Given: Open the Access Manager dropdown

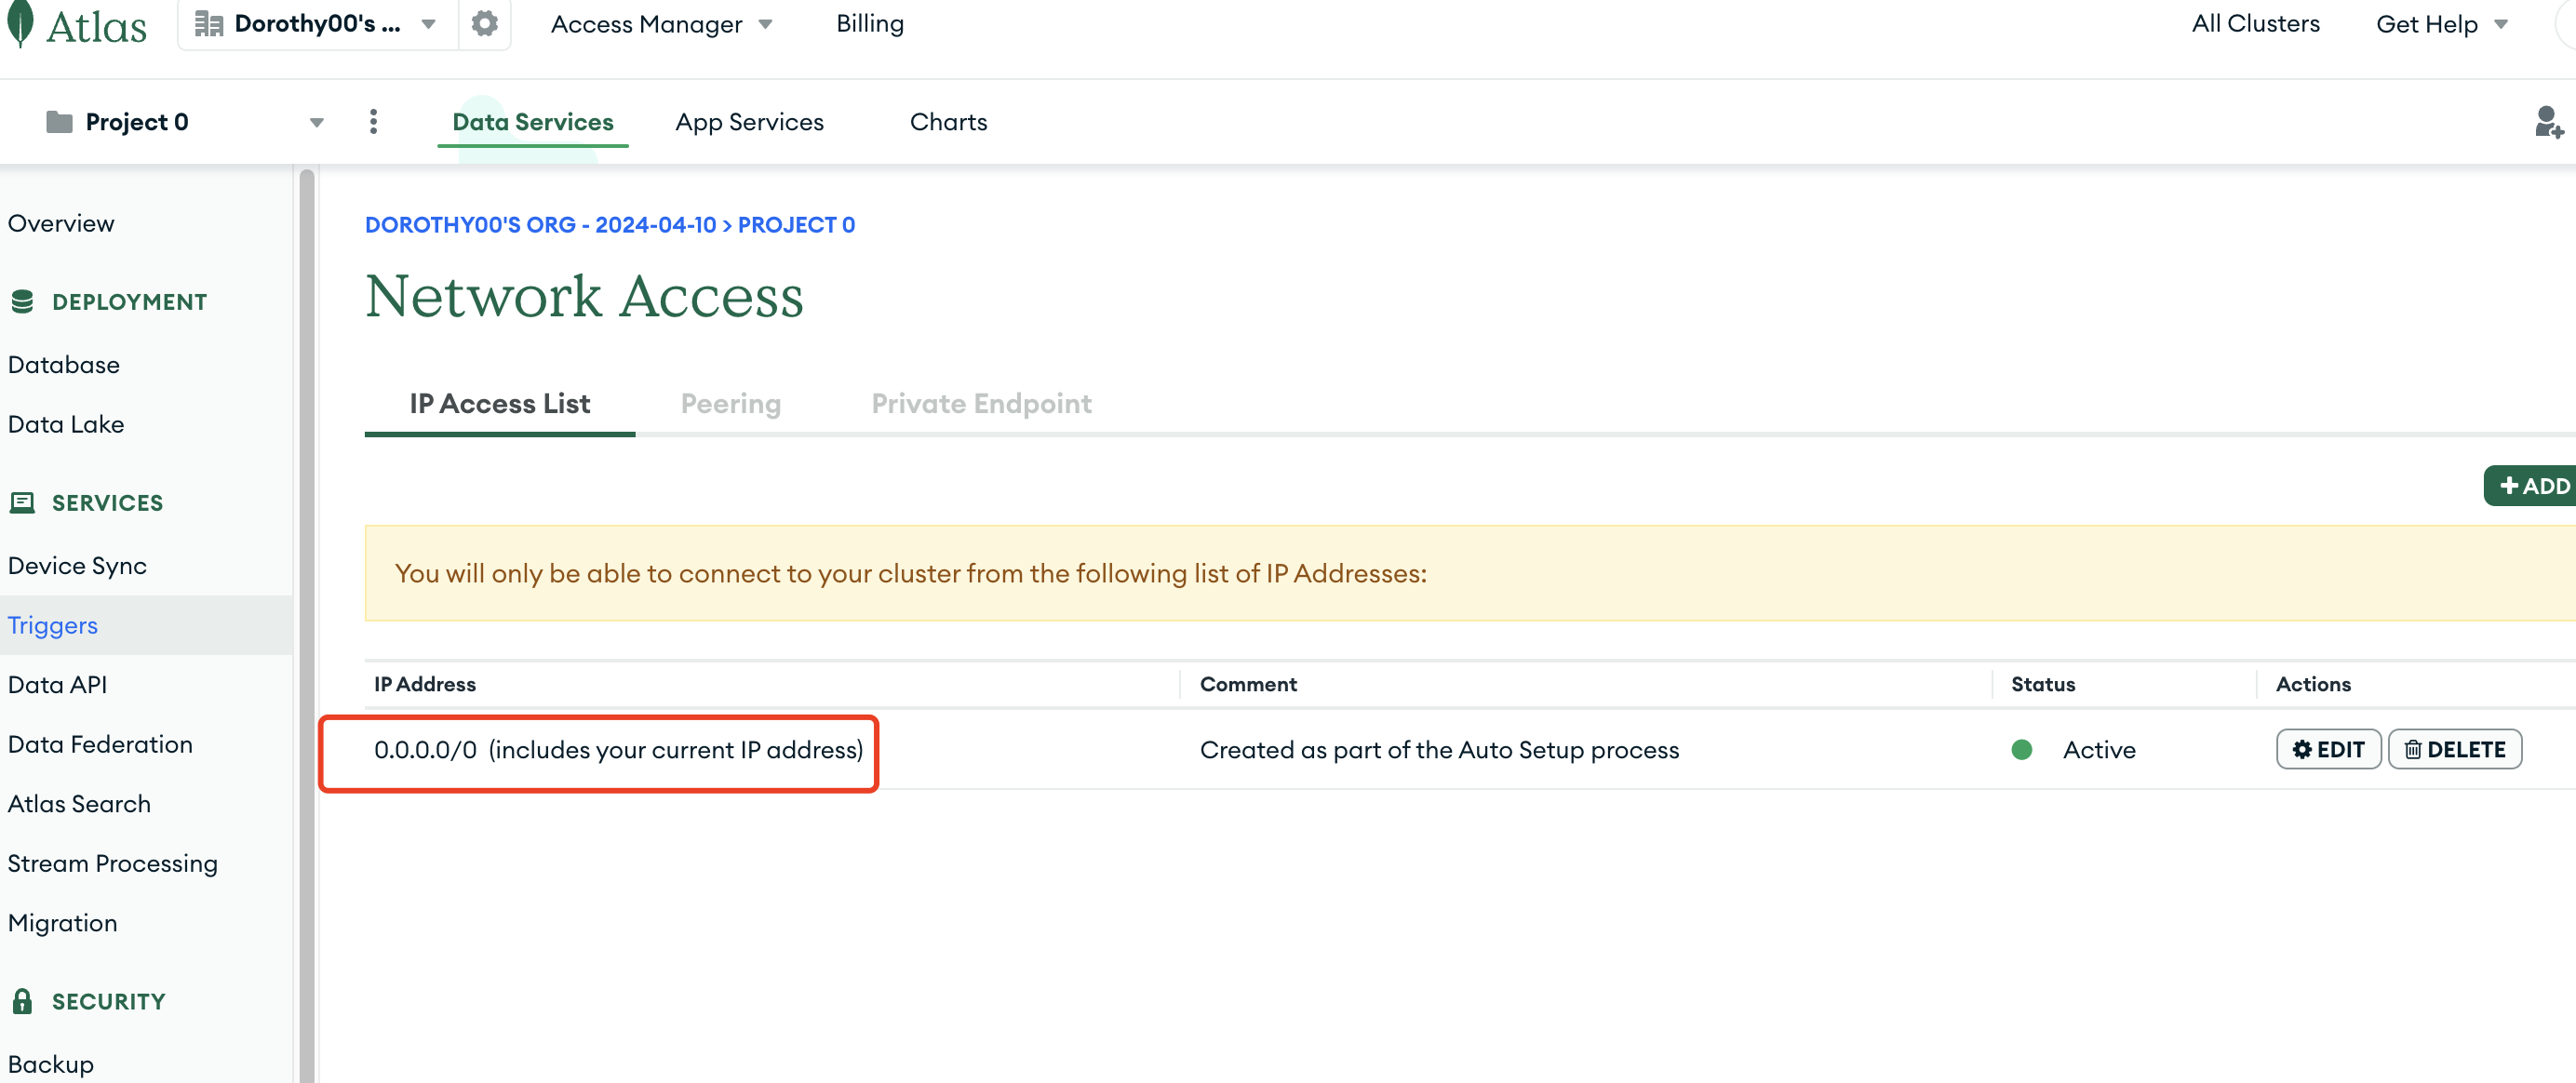Looking at the screenshot, I should coord(662,24).
